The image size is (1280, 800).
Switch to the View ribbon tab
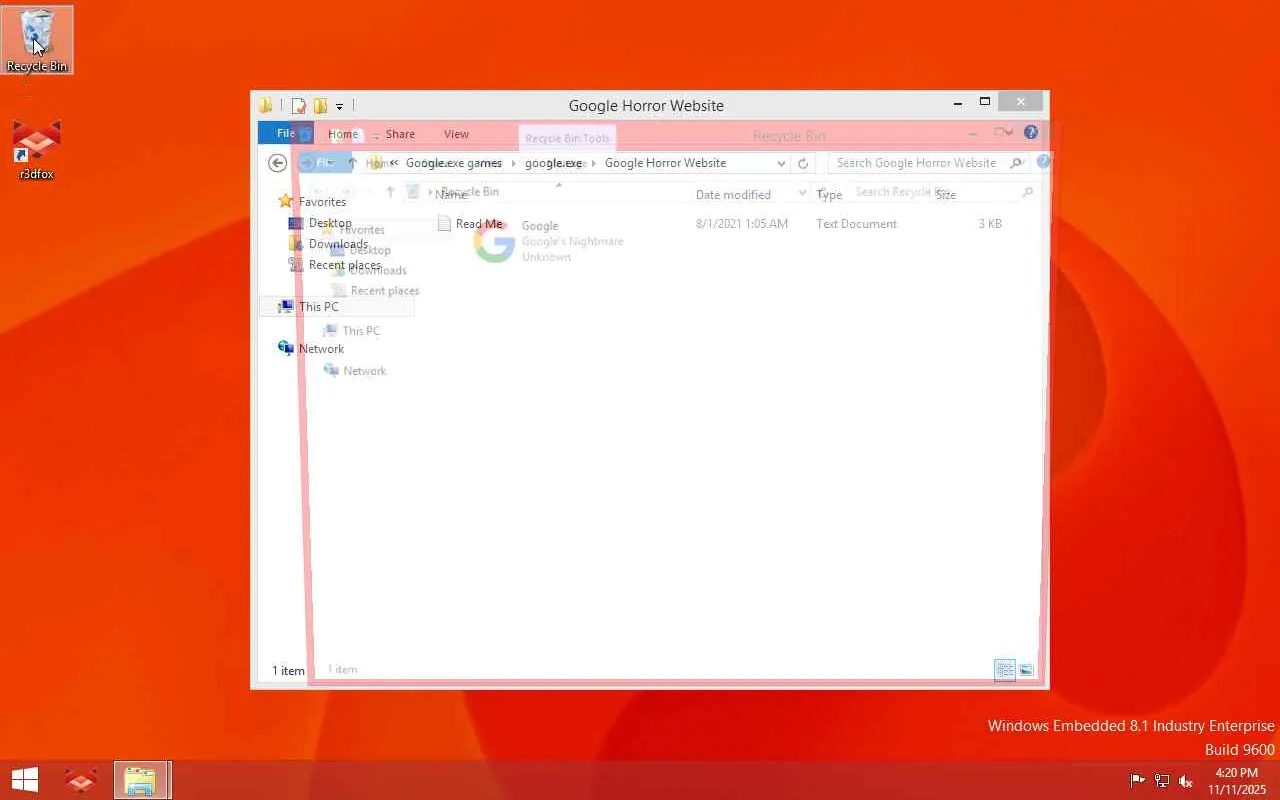click(x=456, y=134)
